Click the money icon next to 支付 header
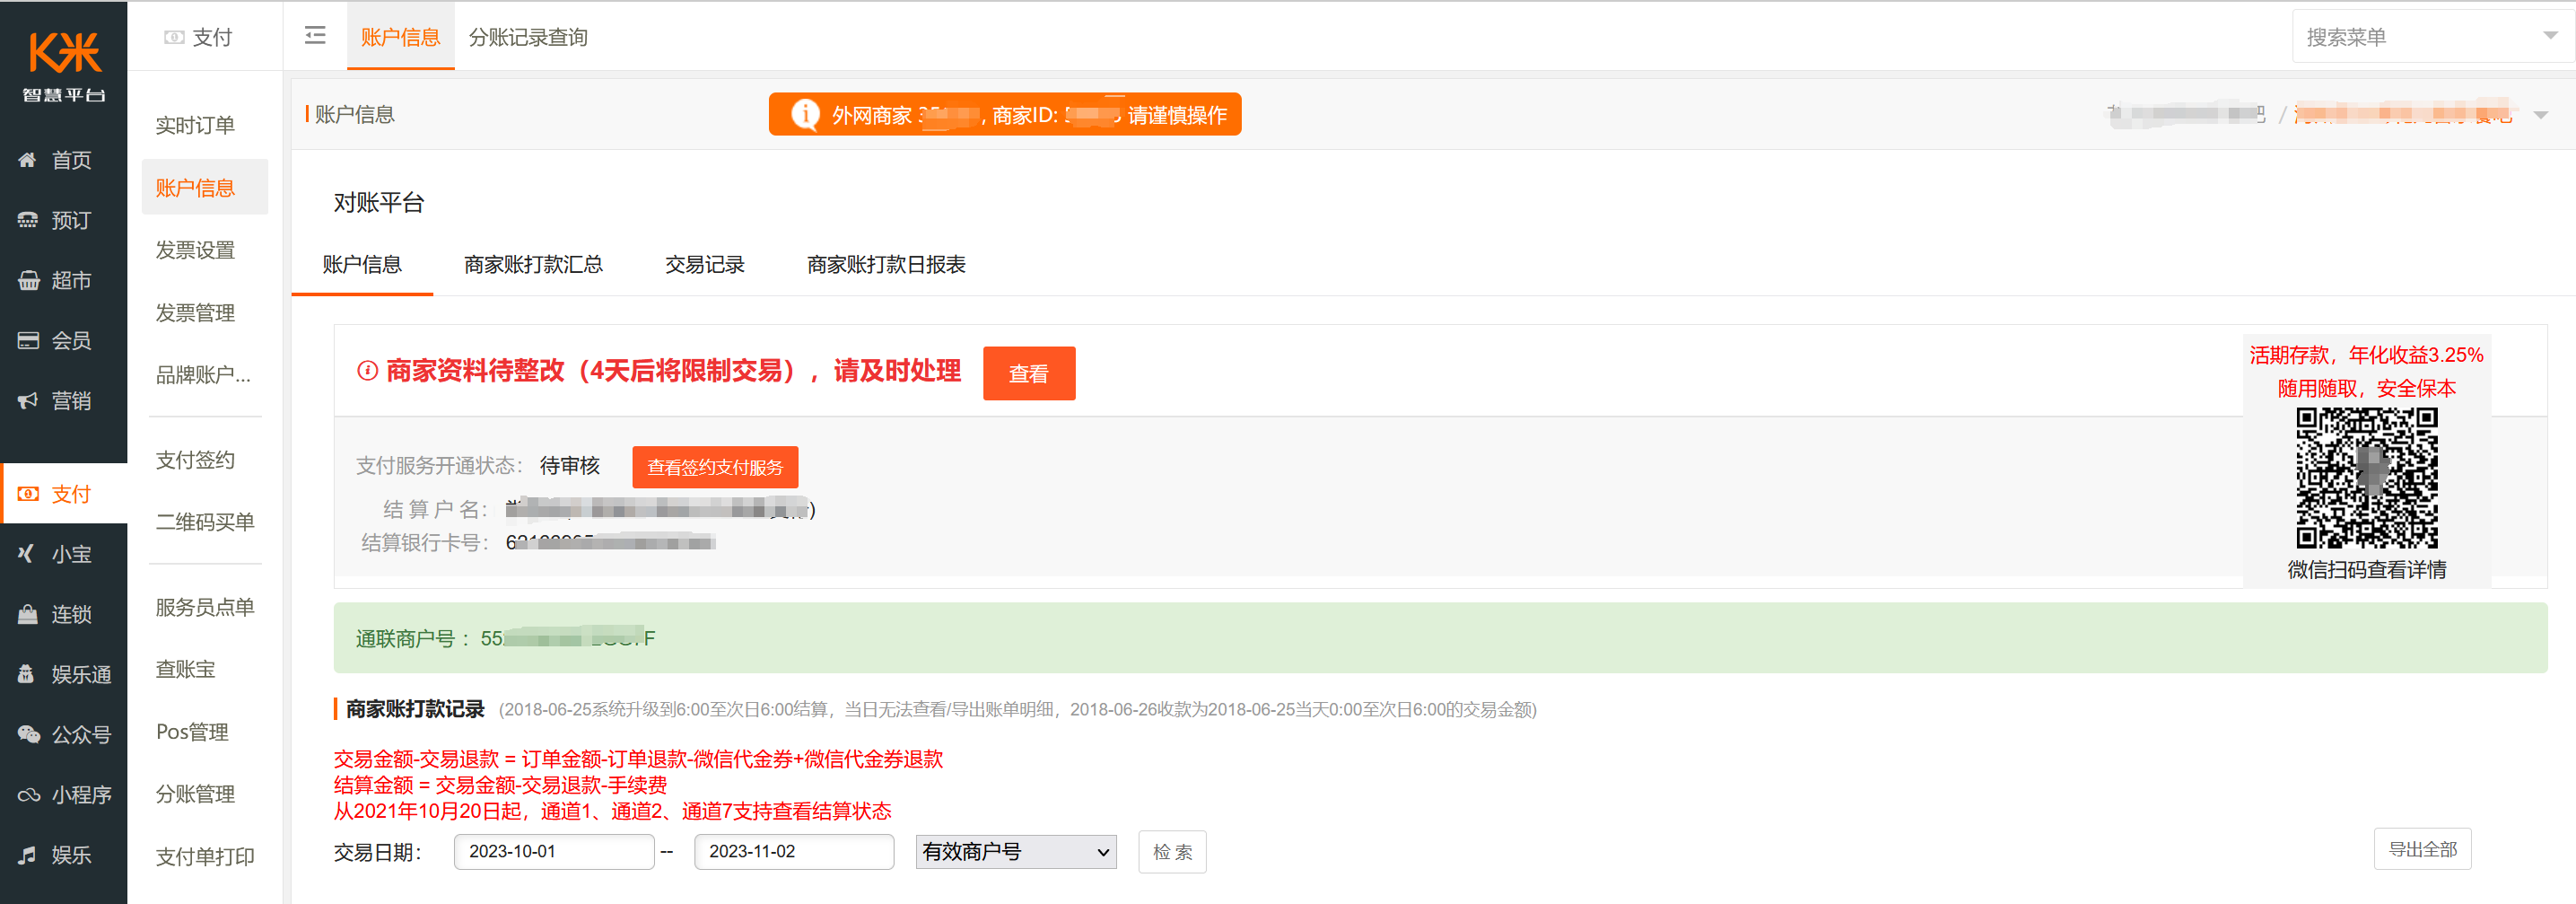This screenshot has width=2576, height=904. click(174, 37)
